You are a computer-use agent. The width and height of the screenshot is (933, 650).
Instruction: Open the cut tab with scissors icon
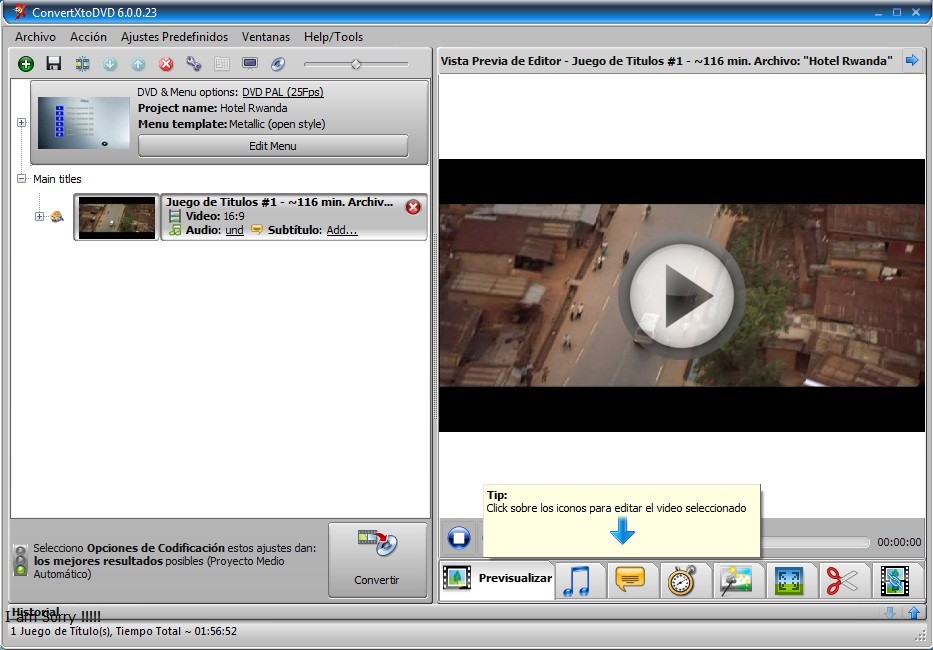(841, 581)
